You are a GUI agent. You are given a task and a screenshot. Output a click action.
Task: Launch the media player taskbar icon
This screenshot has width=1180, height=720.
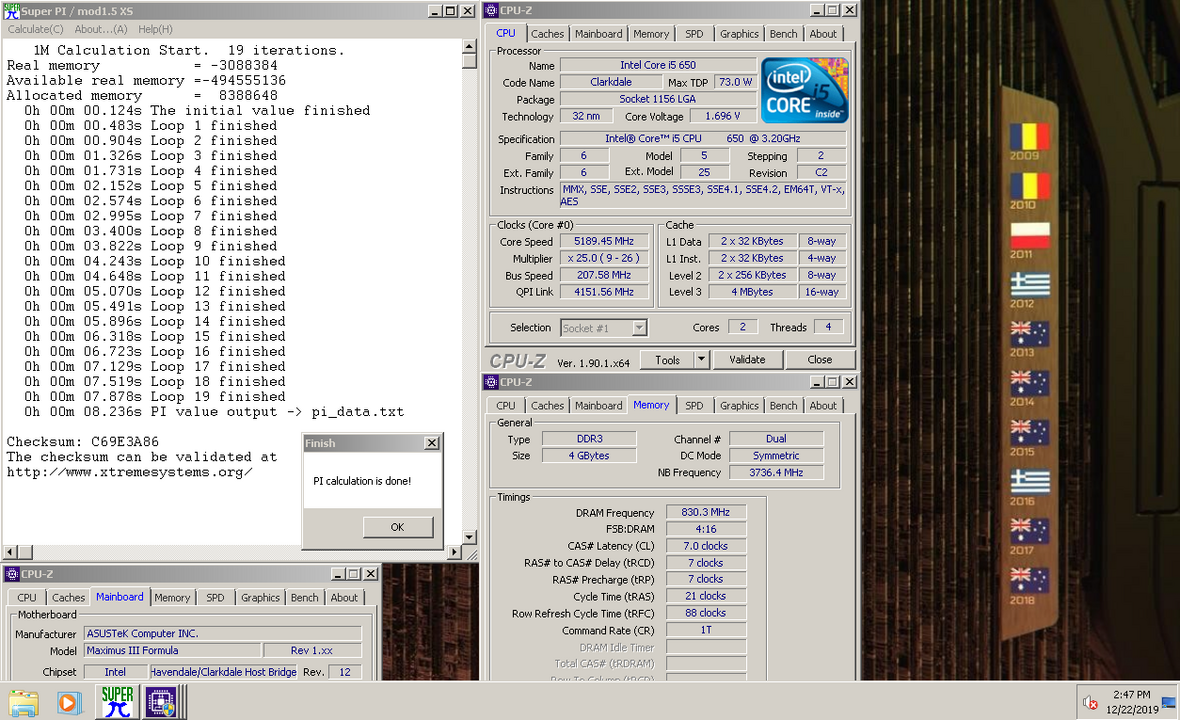(68, 703)
